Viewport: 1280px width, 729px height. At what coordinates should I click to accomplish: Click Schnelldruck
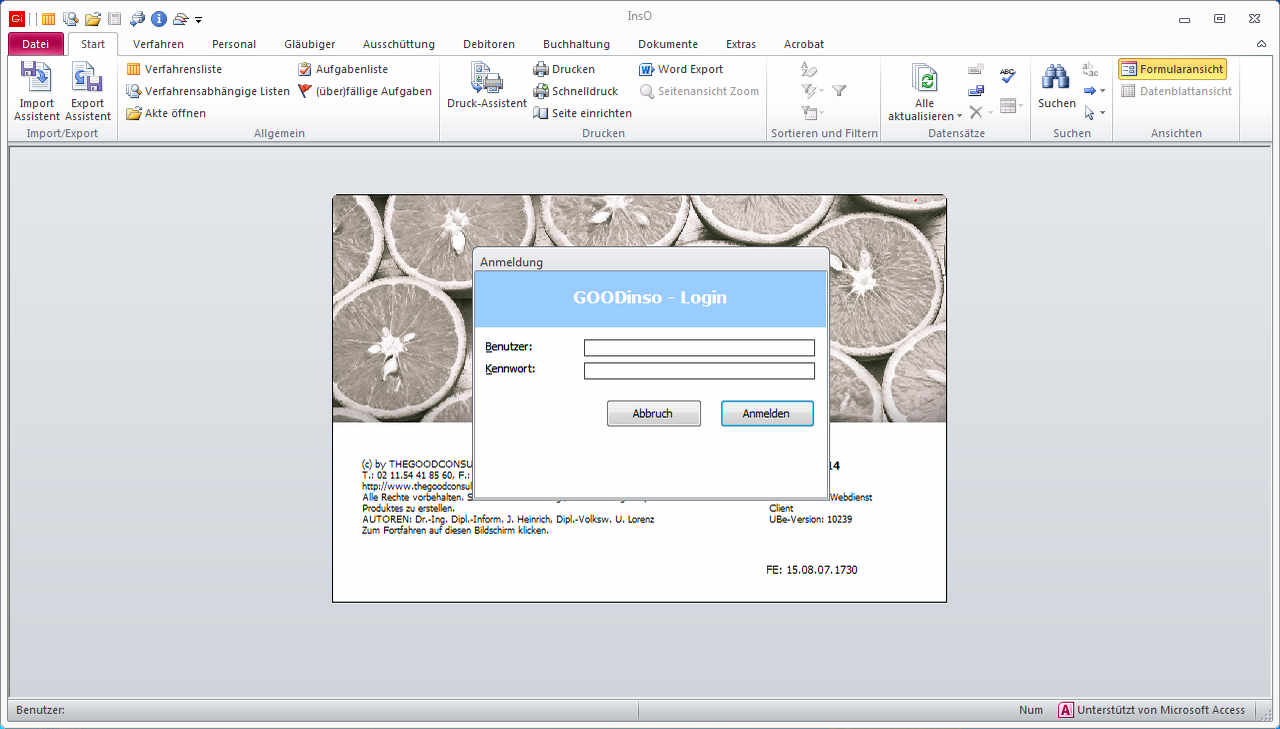point(576,91)
